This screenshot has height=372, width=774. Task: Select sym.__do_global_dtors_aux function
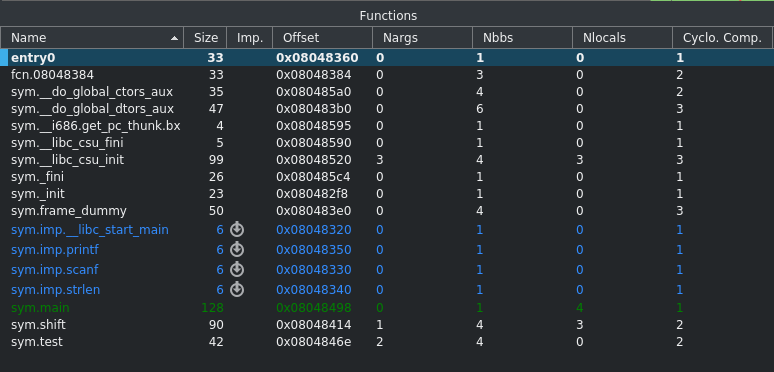(92, 109)
